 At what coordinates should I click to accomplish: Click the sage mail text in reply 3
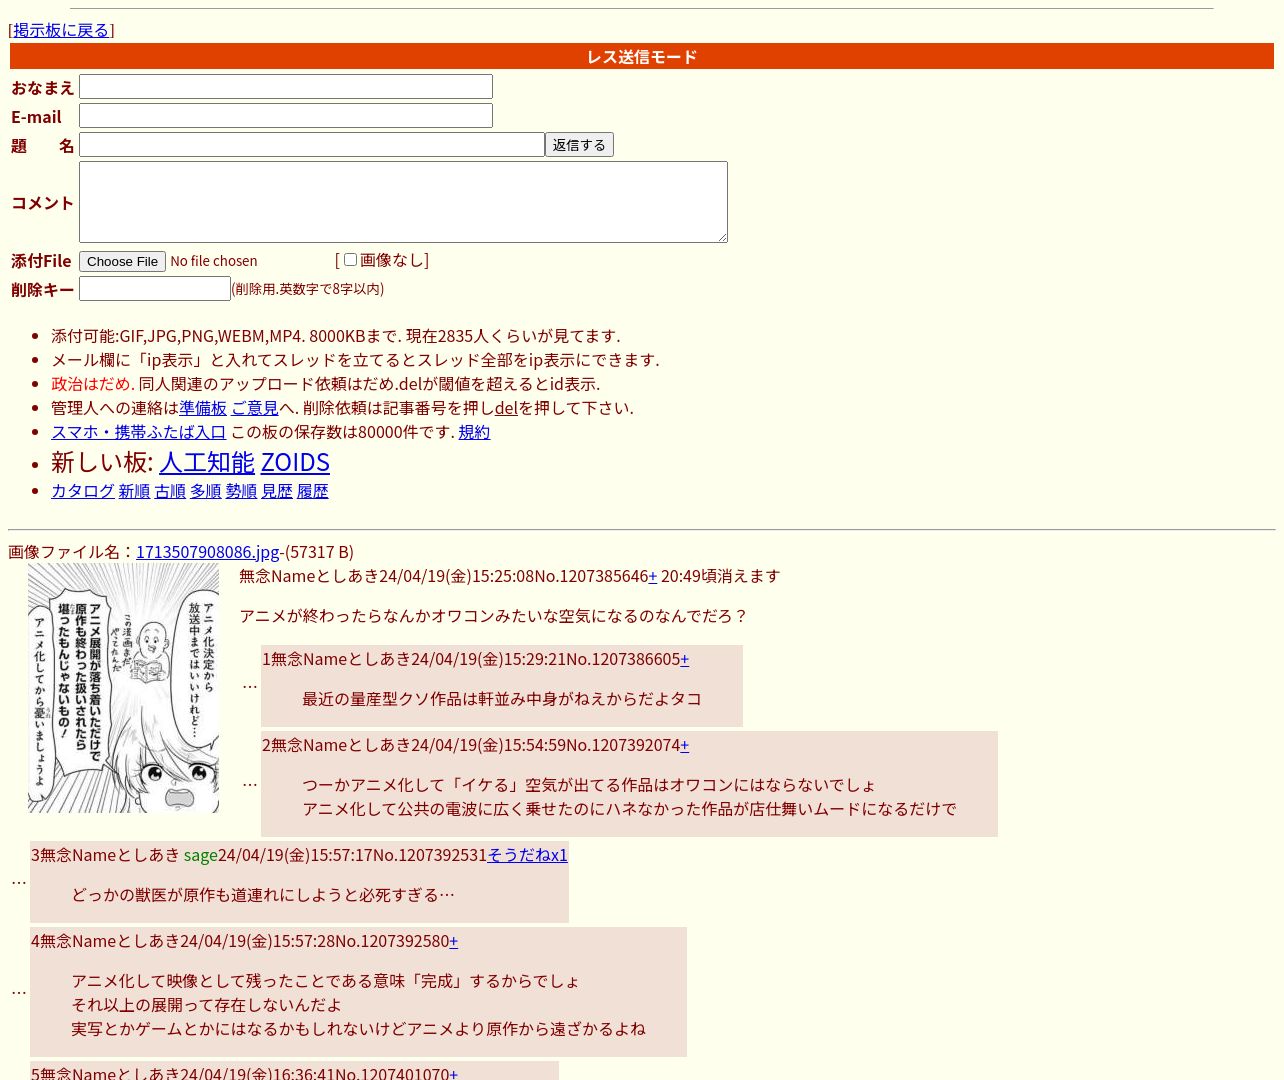point(200,855)
